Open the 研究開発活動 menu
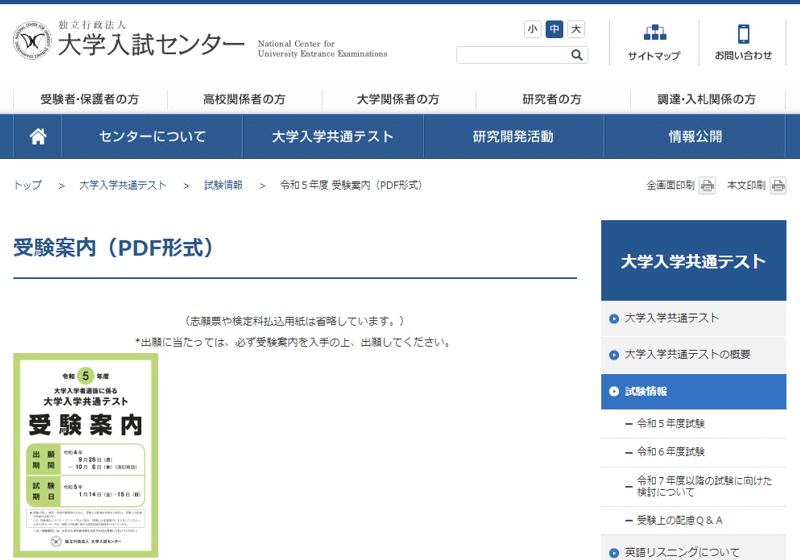This screenshot has height=560, width=800. pos(513,136)
